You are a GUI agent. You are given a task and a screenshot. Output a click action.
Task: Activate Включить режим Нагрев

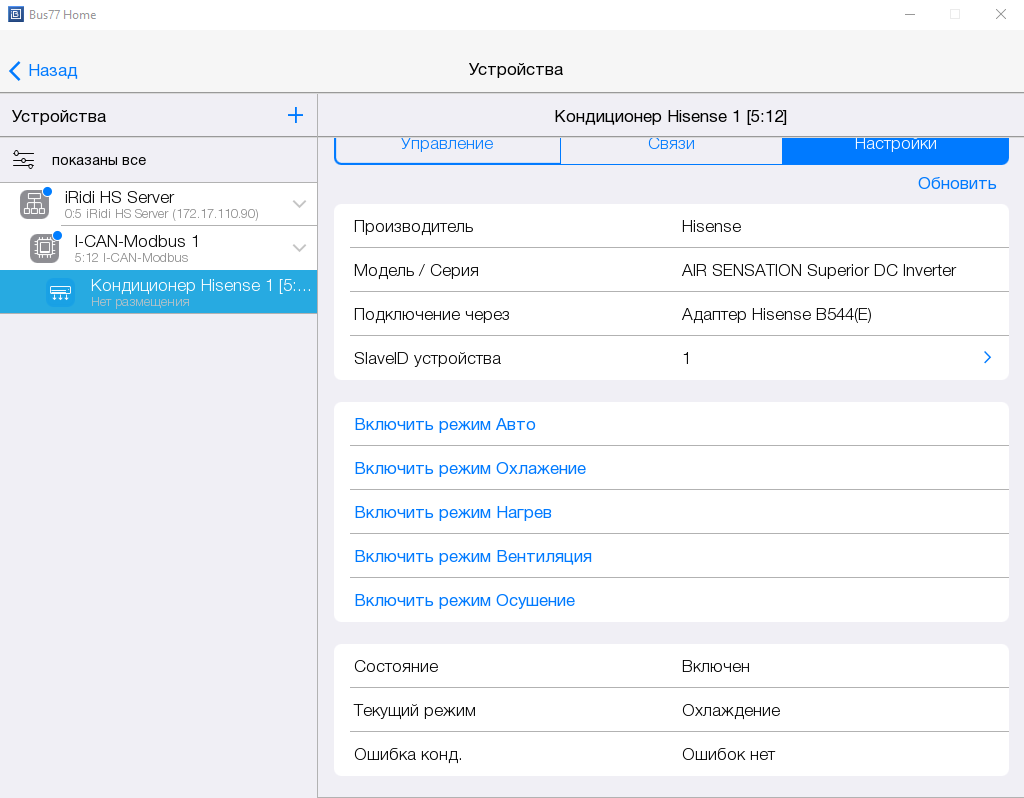[x=453, y=512]
